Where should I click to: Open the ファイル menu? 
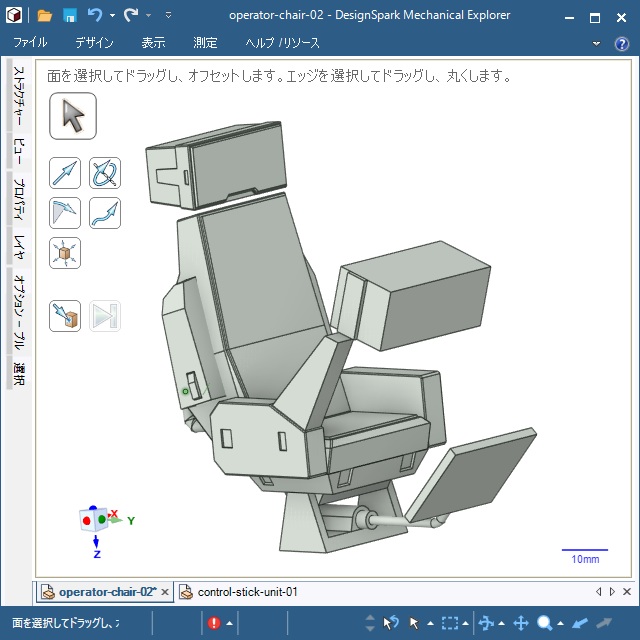[x=30, y=42]
